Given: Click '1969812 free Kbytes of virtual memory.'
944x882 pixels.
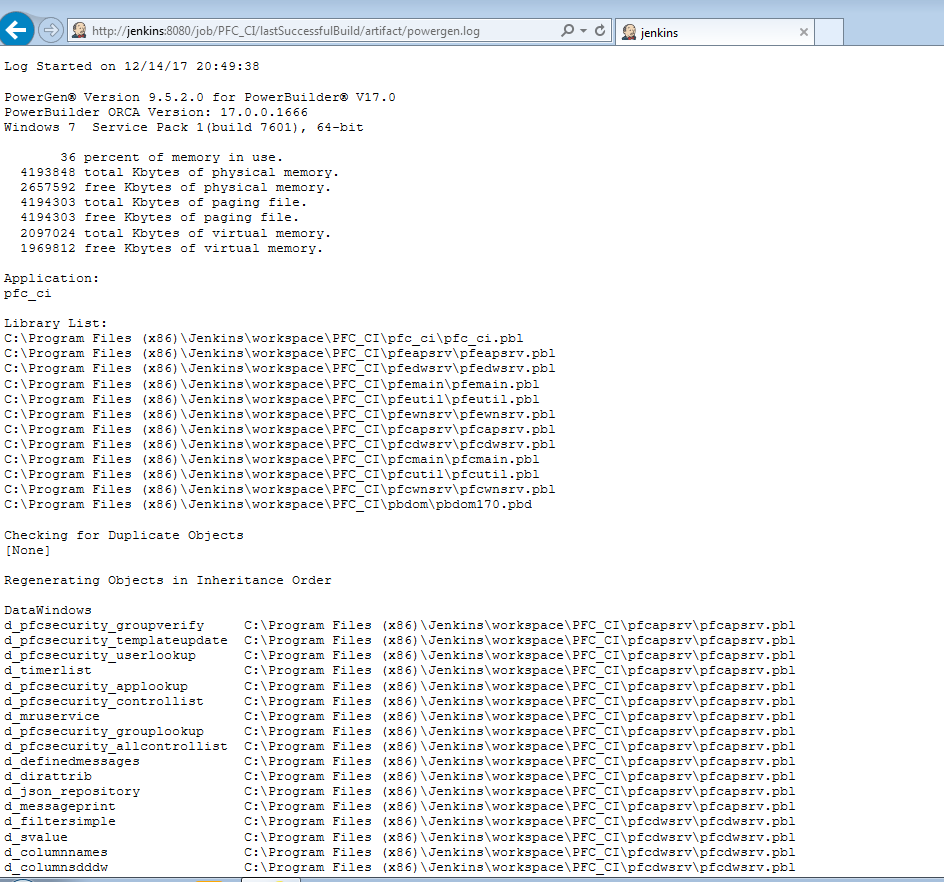Looking at the screenshot, I should (x=172, y=248).
